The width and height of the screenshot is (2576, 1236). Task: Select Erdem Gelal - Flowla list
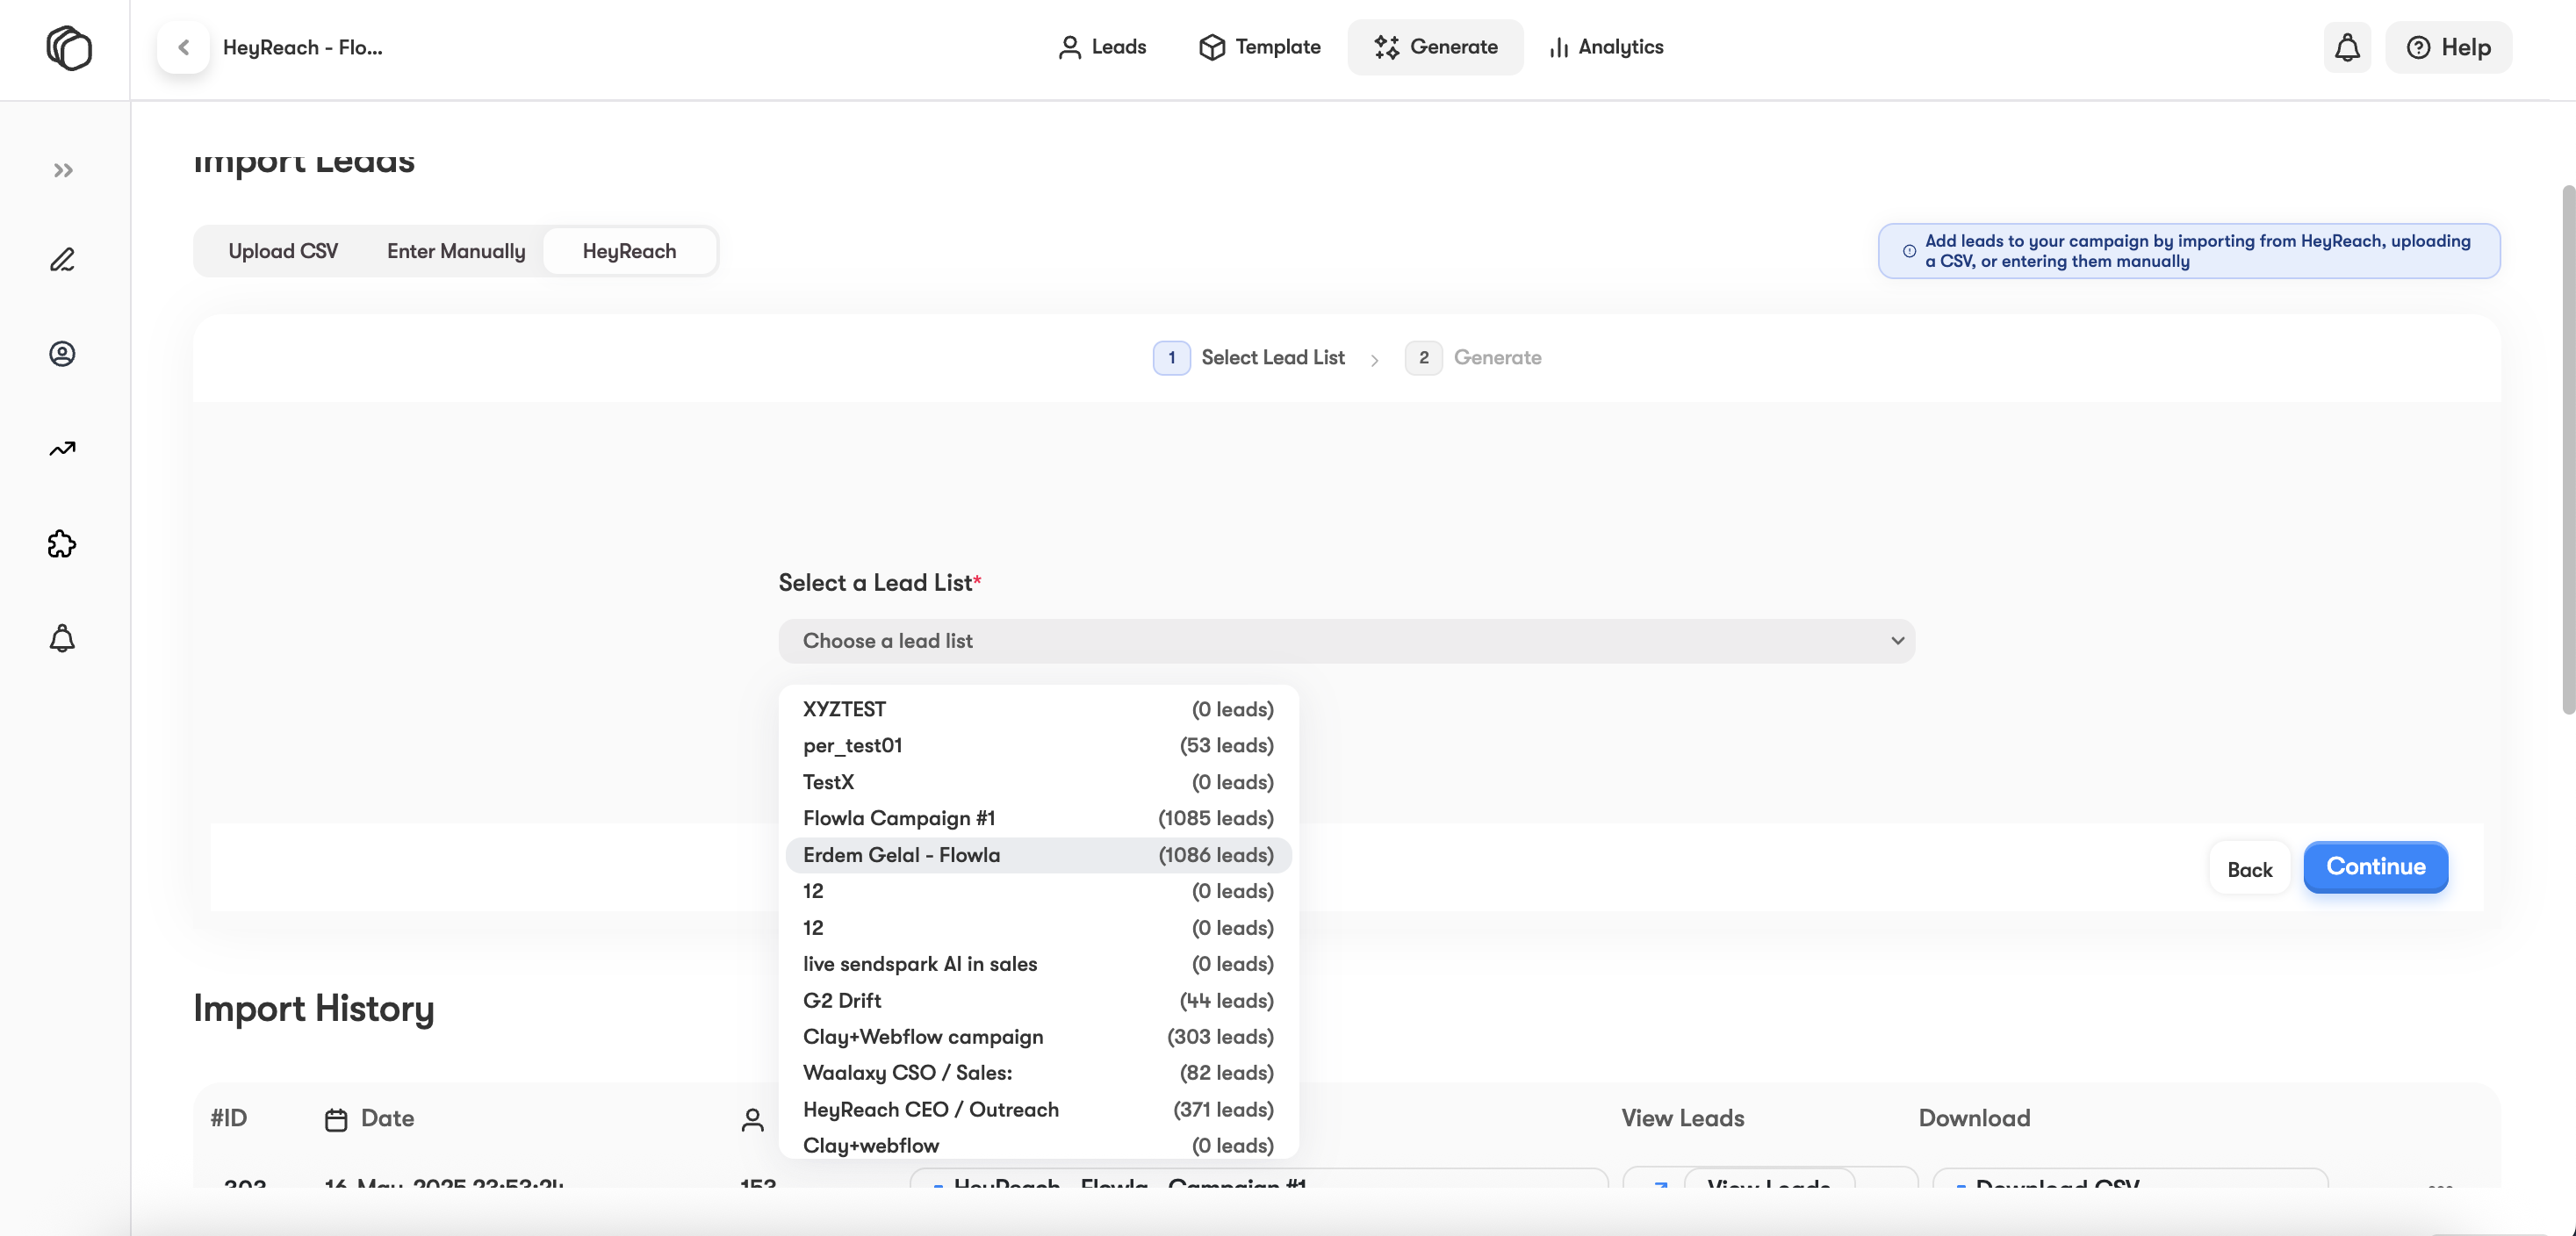[x=1038, y=855]
